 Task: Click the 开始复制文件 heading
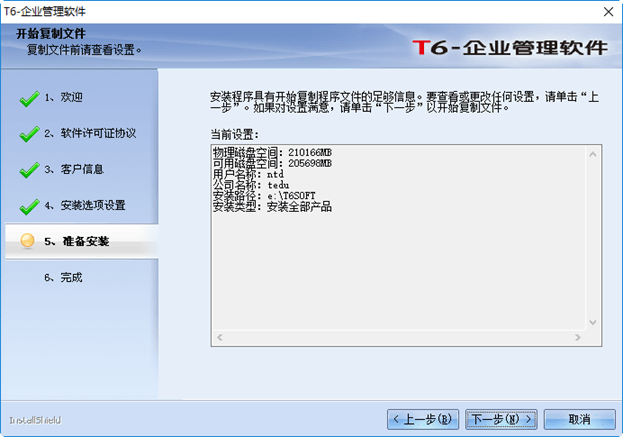(x=51, y=34)
